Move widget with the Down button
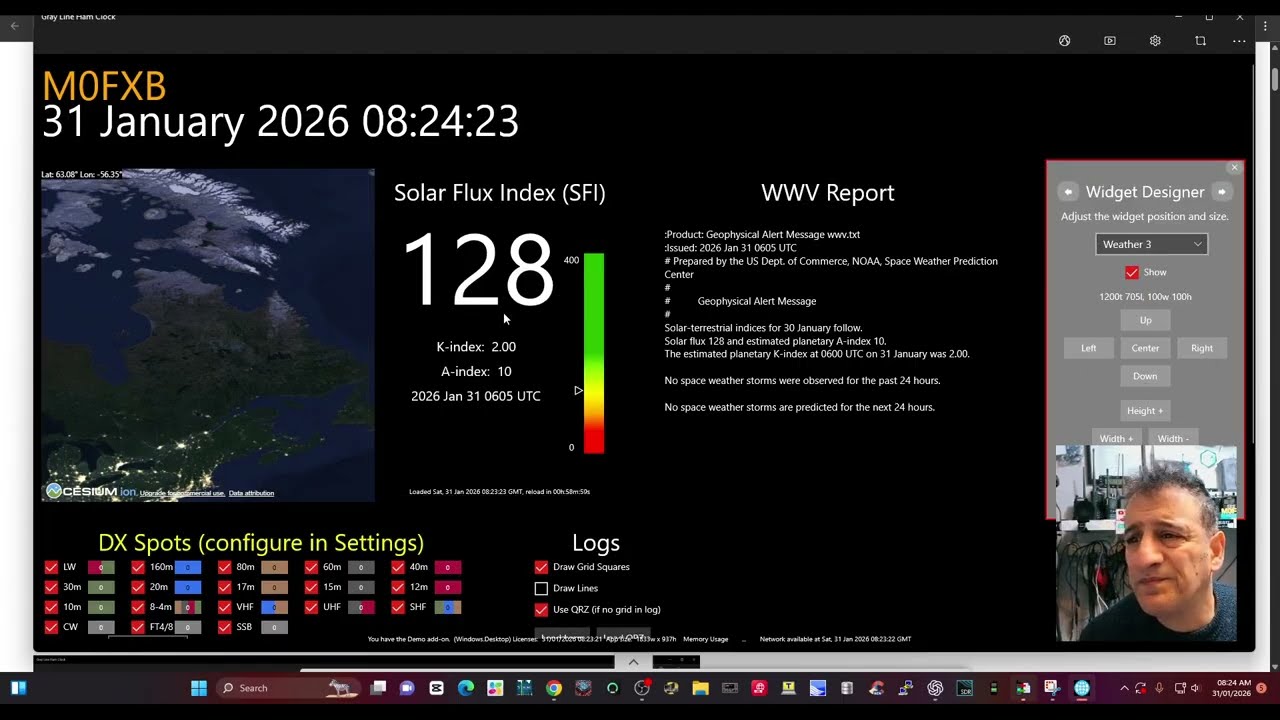The image size is (1280, 720). 1145,376
